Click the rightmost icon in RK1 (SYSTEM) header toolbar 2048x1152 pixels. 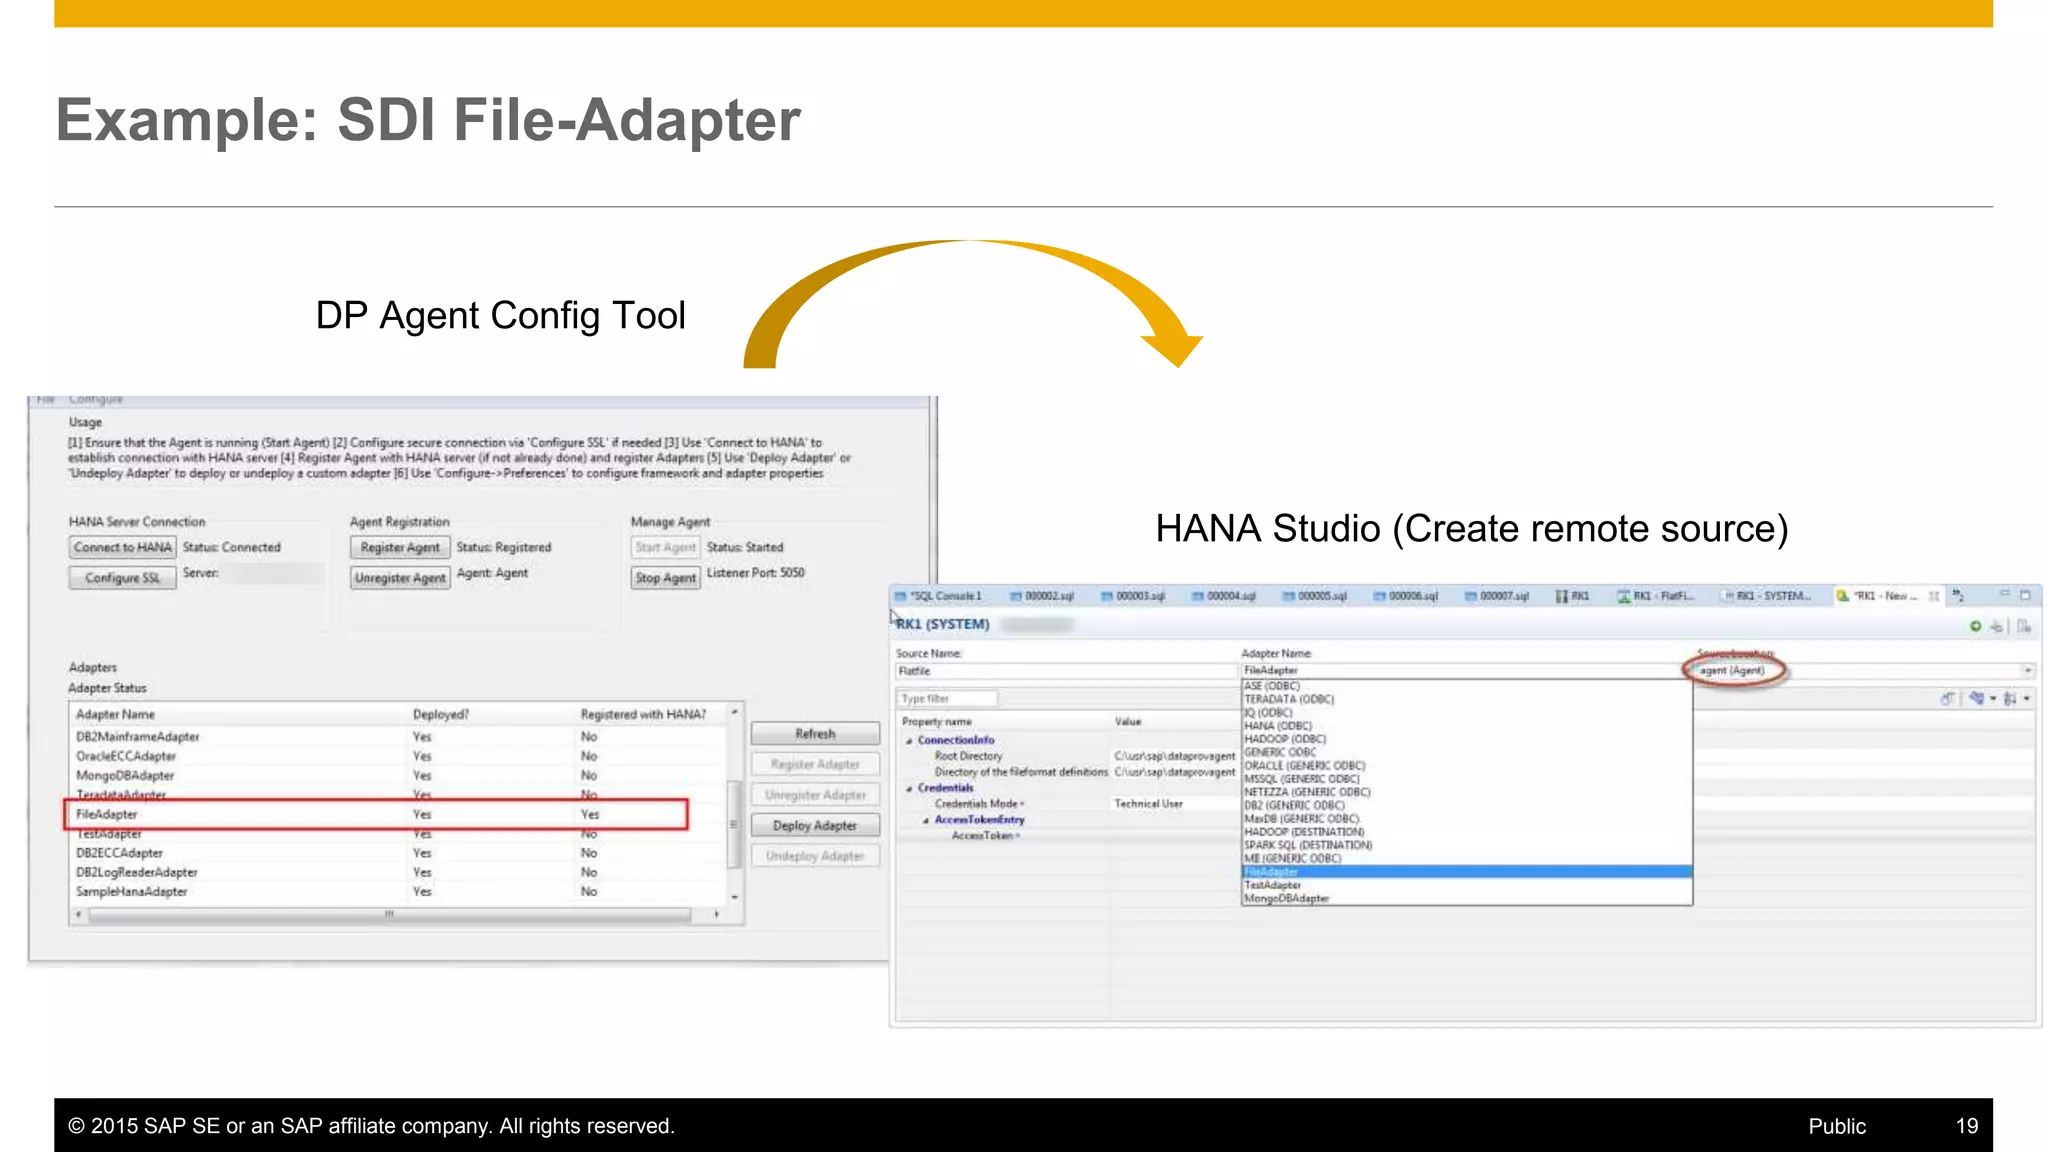click(2023, 626)
